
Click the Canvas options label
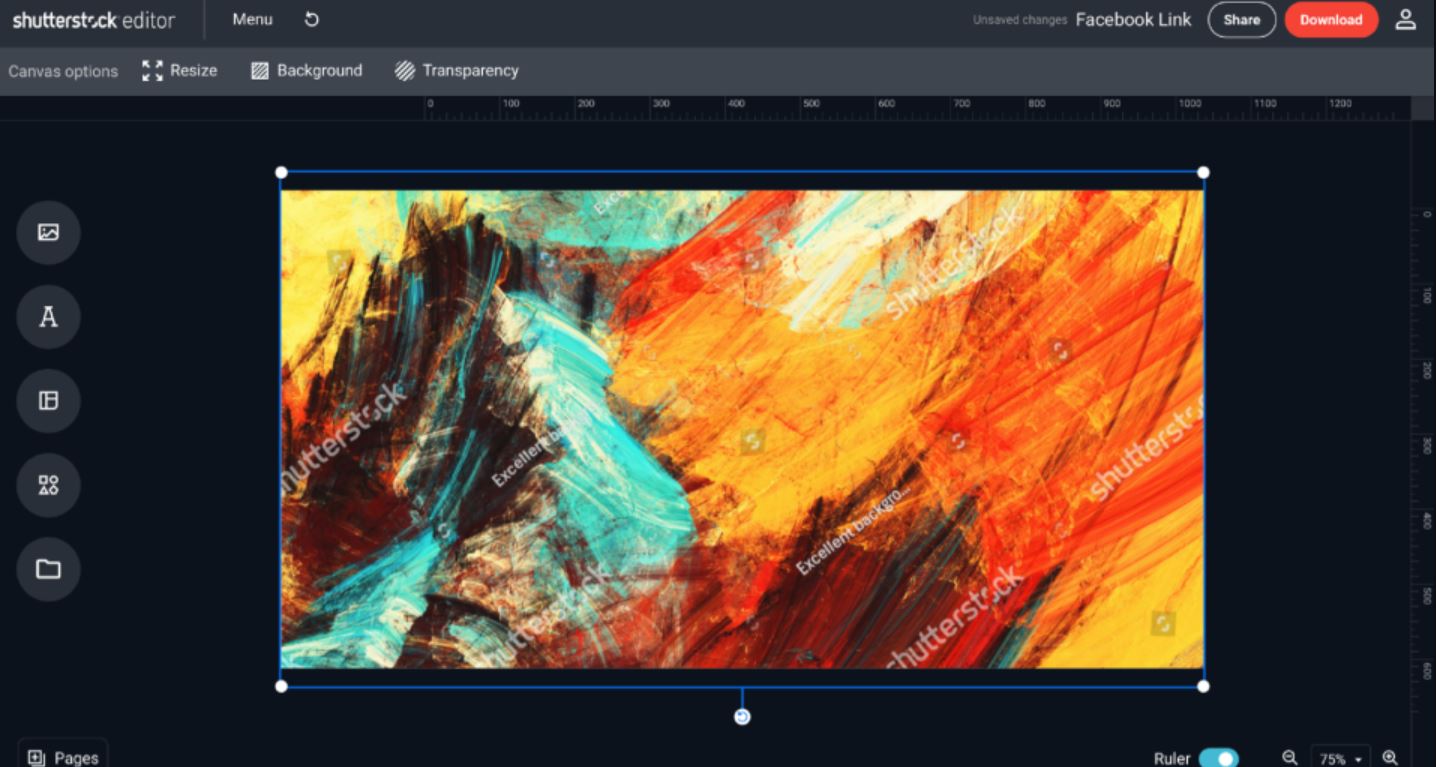click(x=63, y=71)
